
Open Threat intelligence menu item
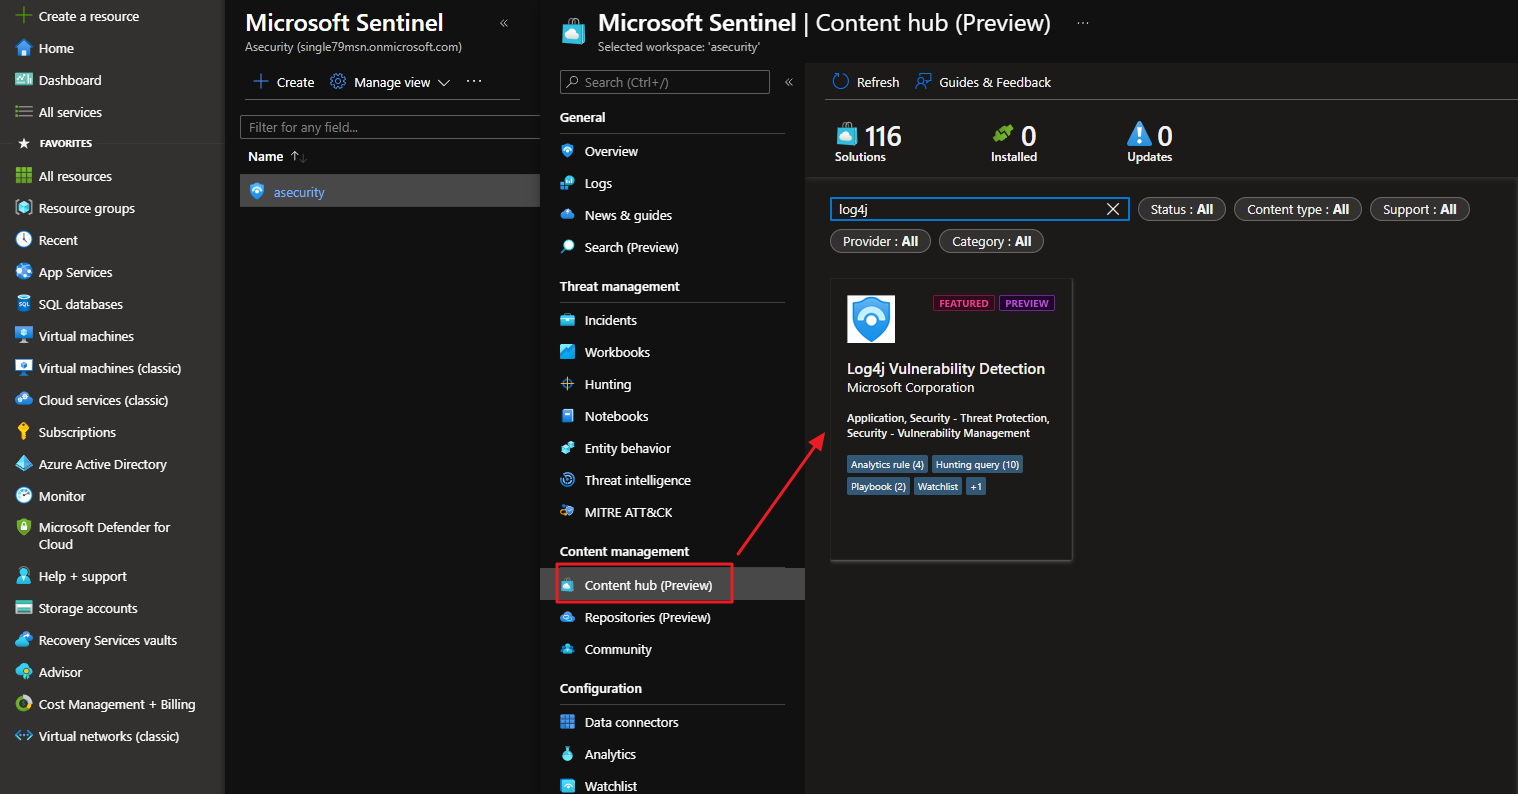(x=637, y=480)
